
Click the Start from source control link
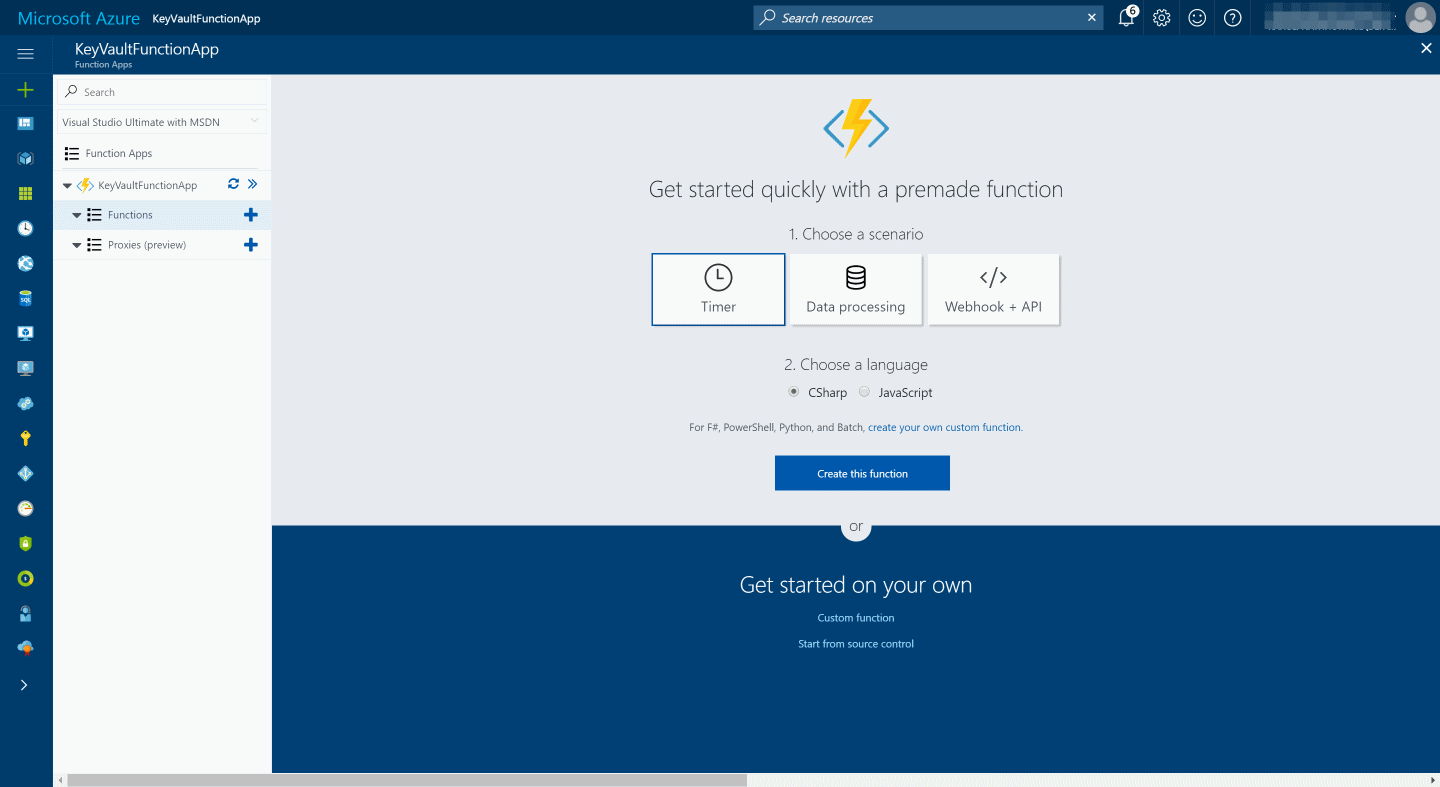(x=856, y=644)
